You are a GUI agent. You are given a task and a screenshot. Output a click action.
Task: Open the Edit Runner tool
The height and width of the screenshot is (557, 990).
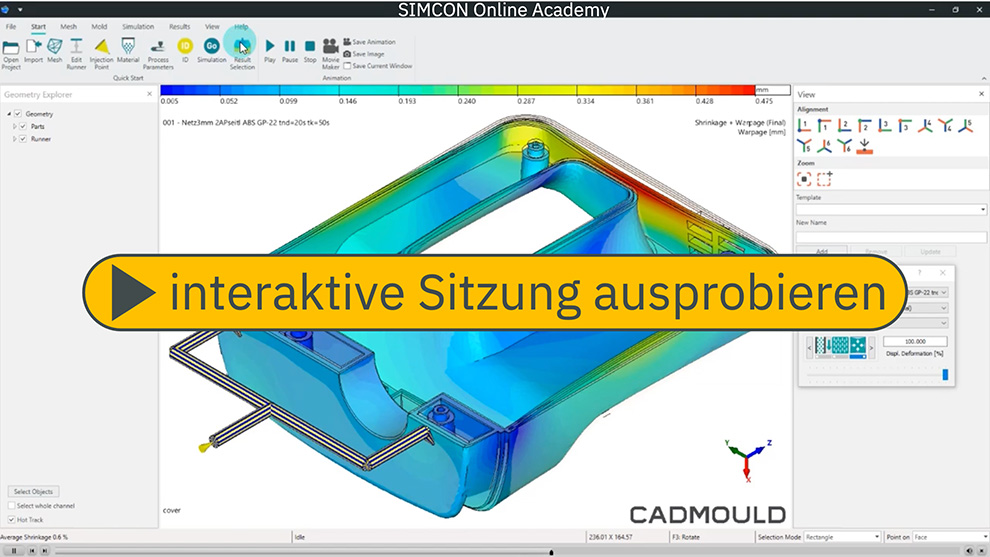pos(76,46)
